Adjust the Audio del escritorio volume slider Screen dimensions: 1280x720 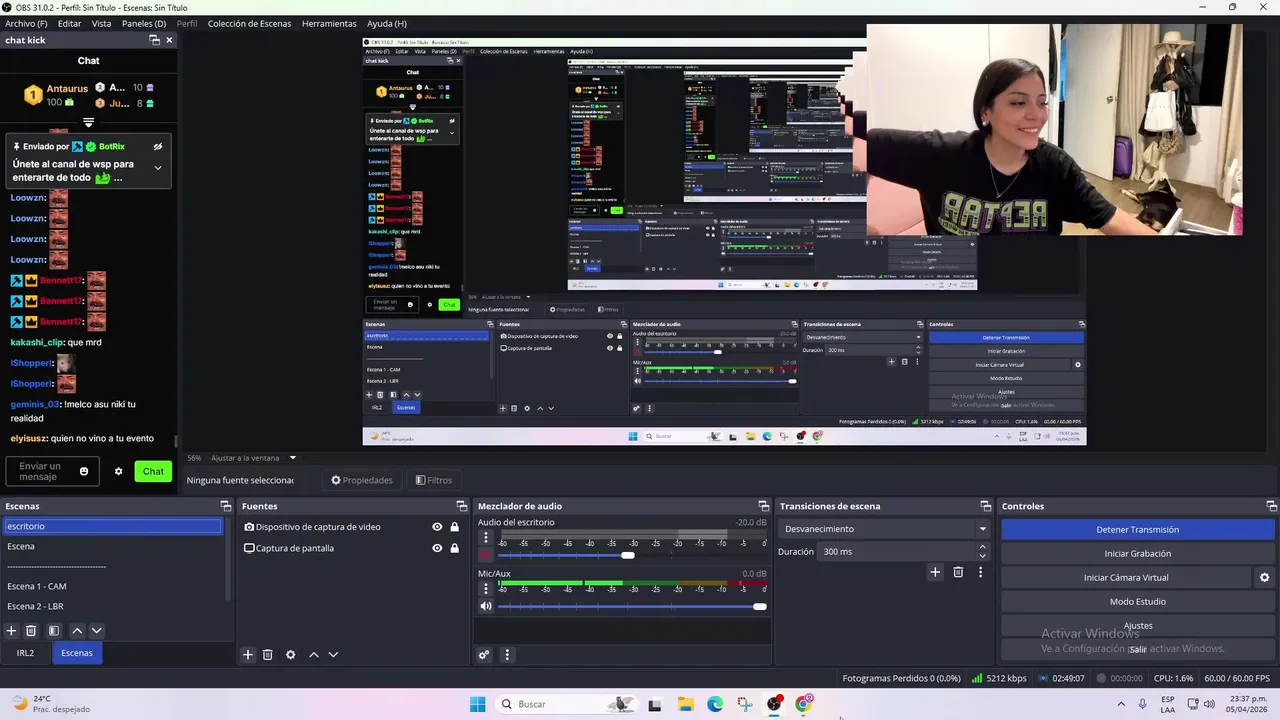click(627, 555)
